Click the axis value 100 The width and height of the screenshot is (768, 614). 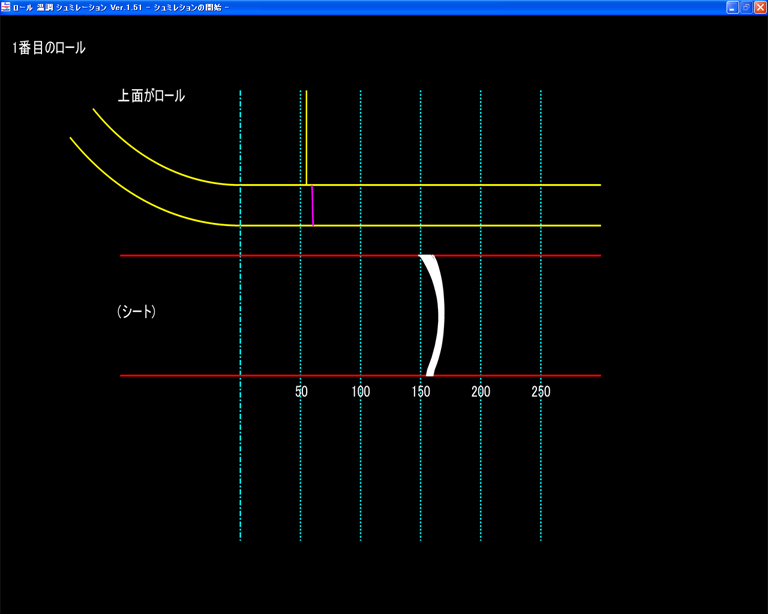(361, 392)
